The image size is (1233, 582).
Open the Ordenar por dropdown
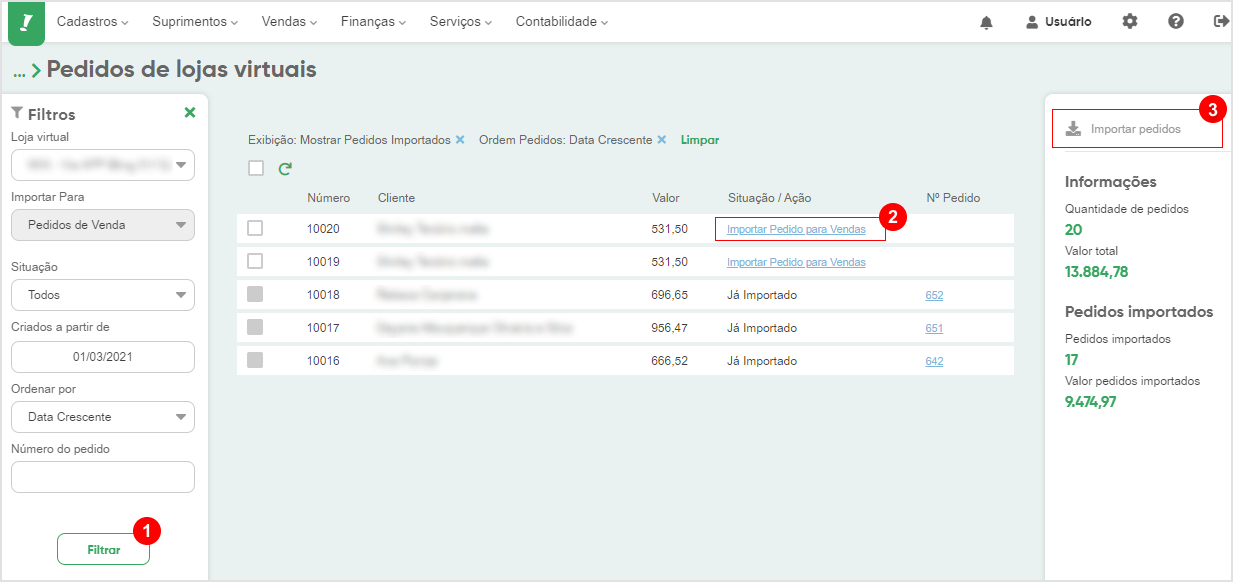(x=103, y=417)
